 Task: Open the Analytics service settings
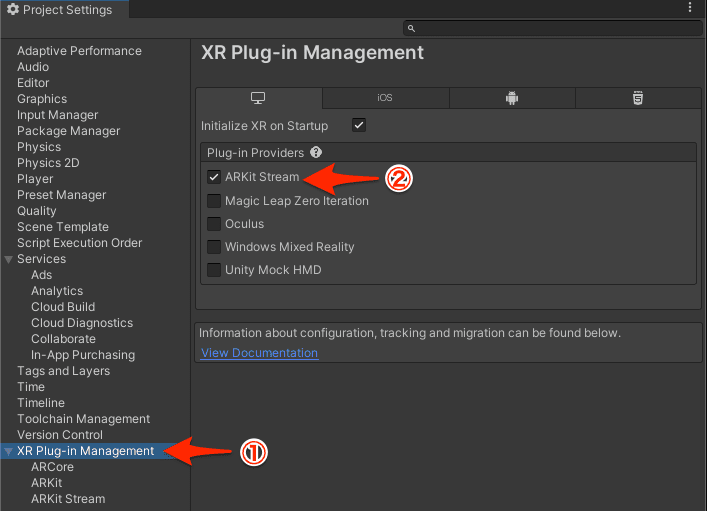[57, 291]
